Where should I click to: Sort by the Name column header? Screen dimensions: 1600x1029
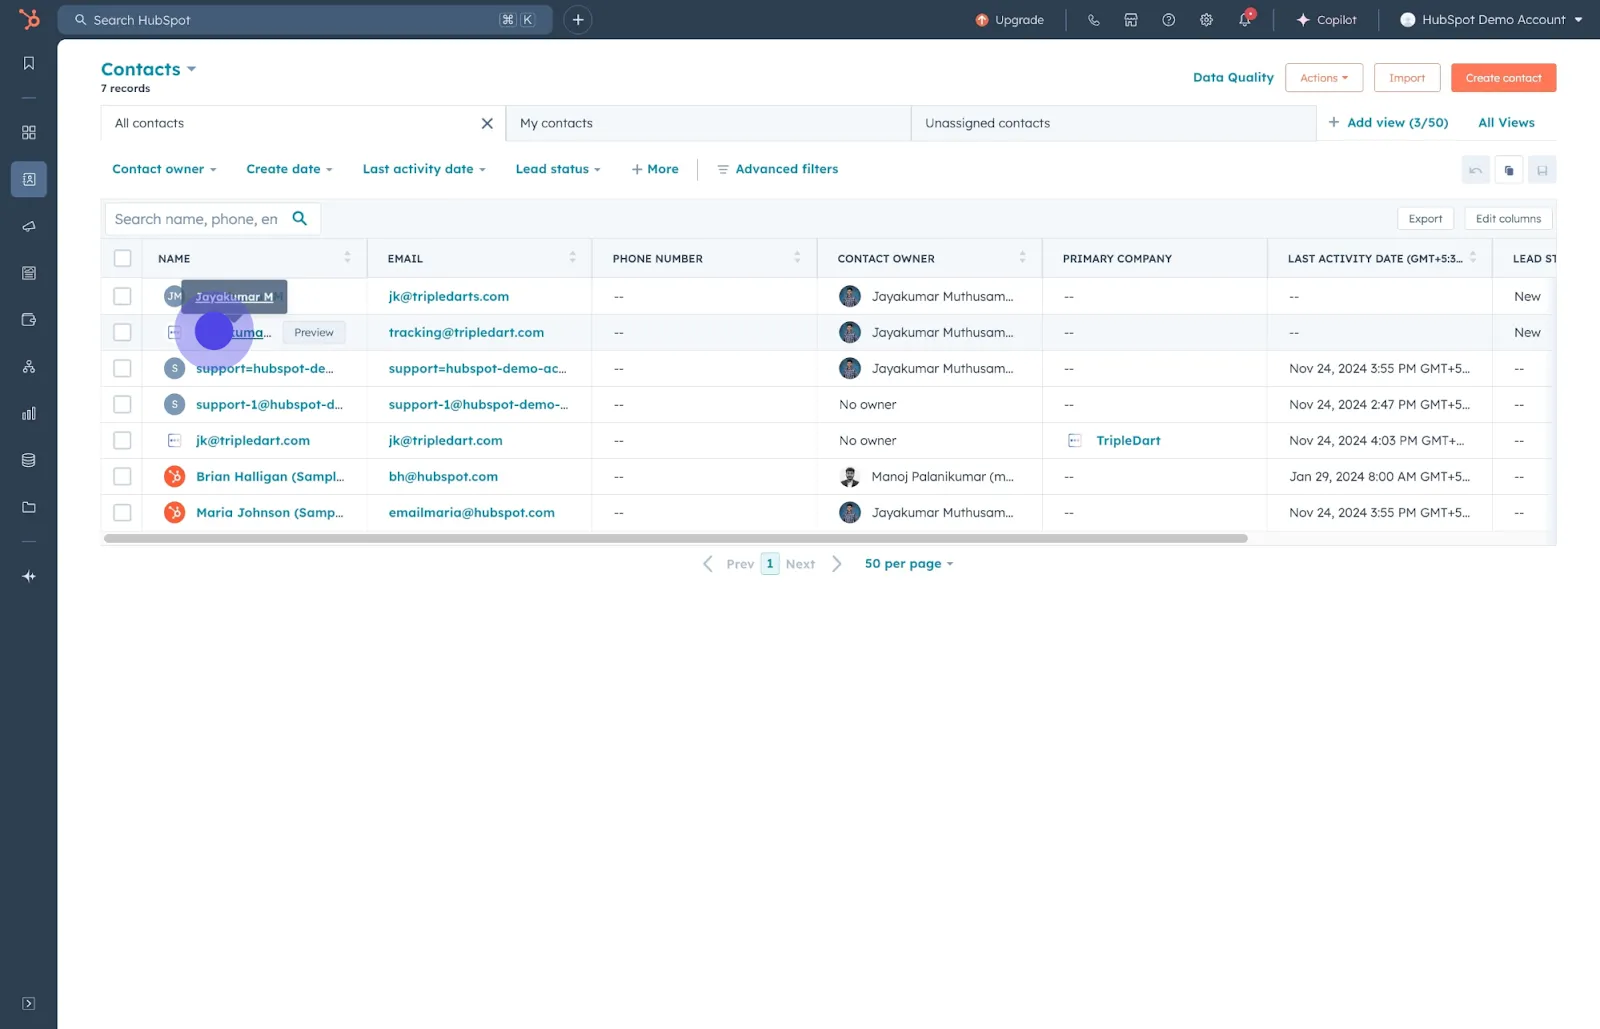[254, 258]
